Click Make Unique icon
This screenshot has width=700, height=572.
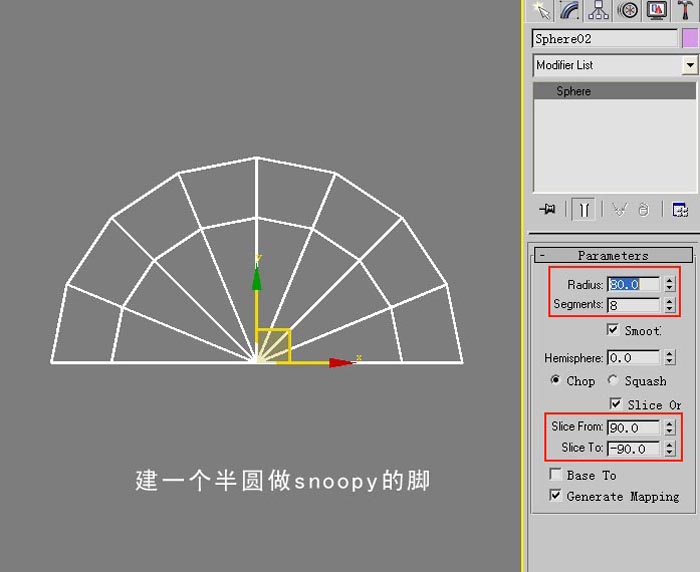[x=619, y=209]
